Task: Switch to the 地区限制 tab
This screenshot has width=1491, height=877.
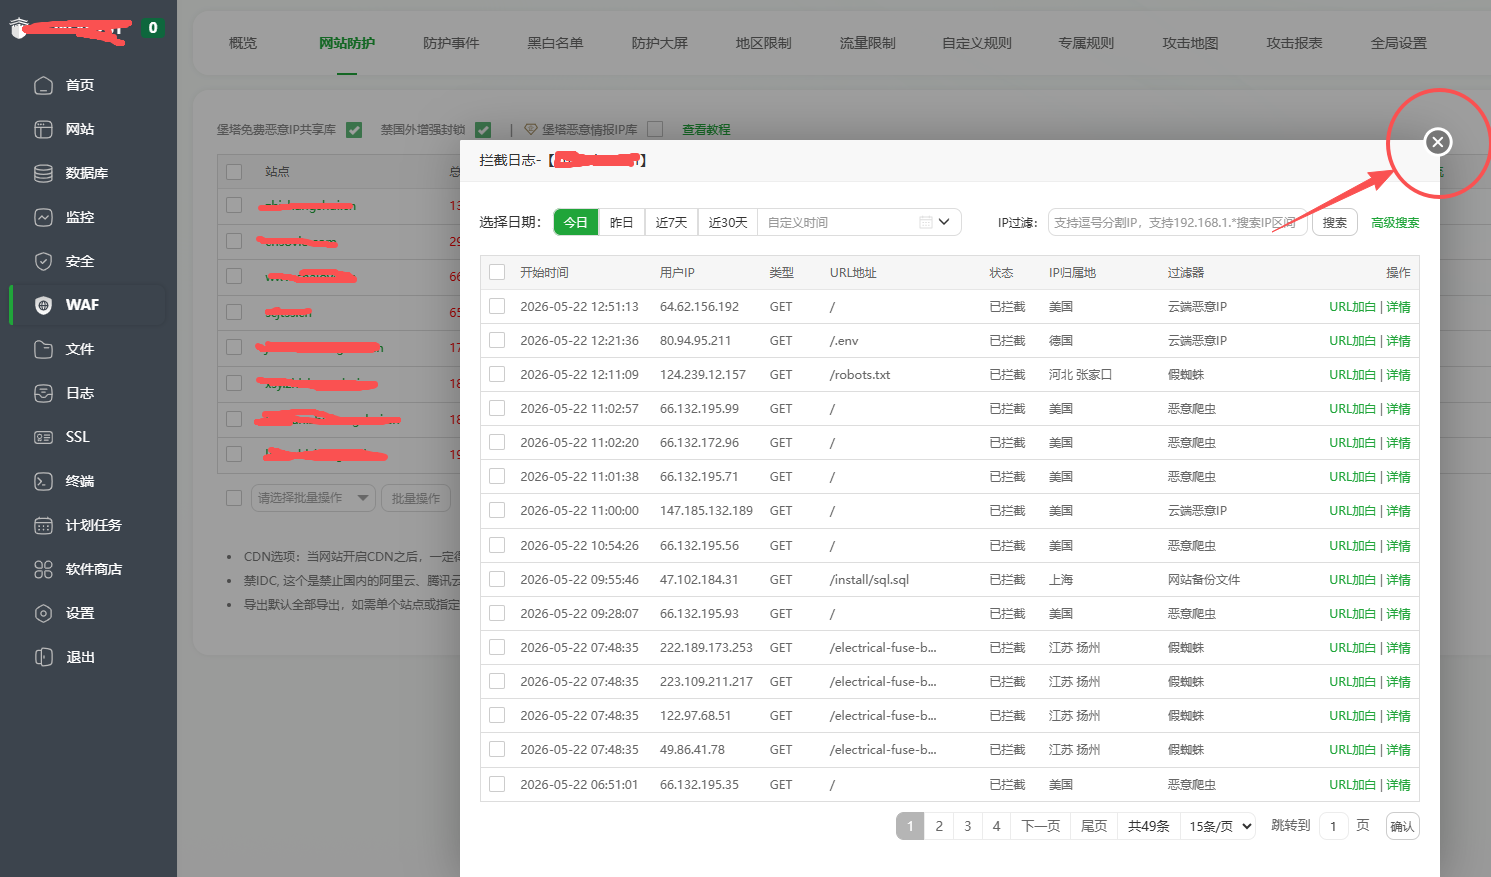Action: pyautogui.click(x=763, y=43)
